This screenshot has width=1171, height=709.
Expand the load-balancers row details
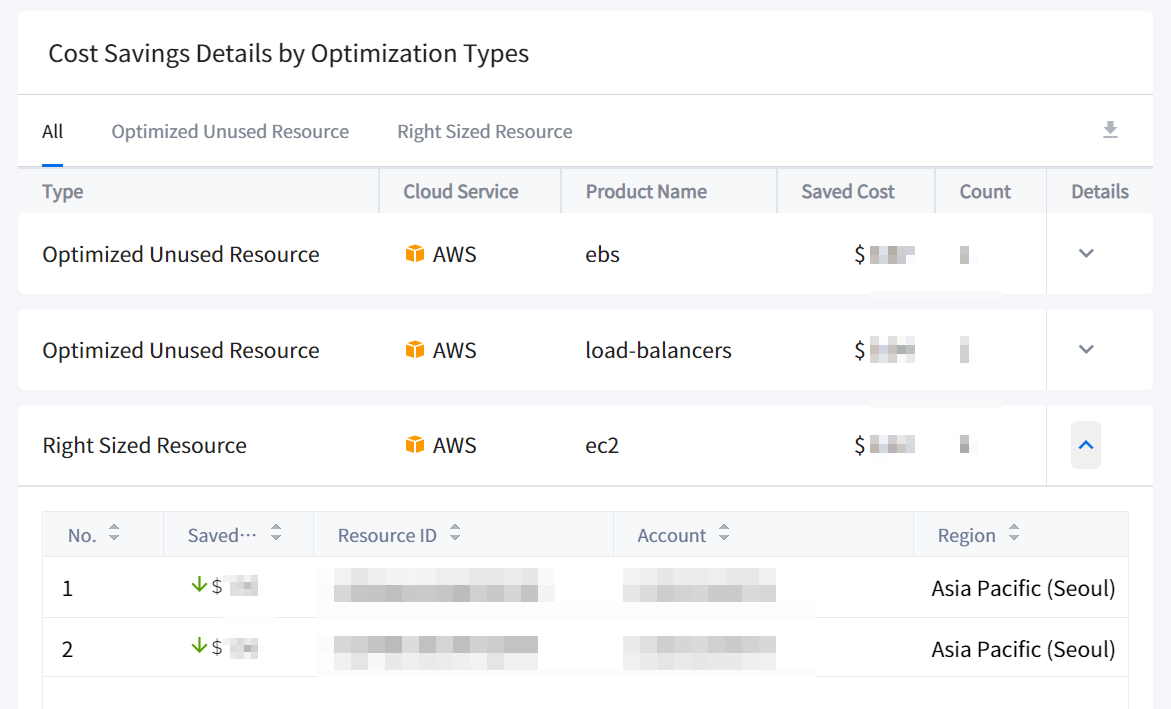1086,350
